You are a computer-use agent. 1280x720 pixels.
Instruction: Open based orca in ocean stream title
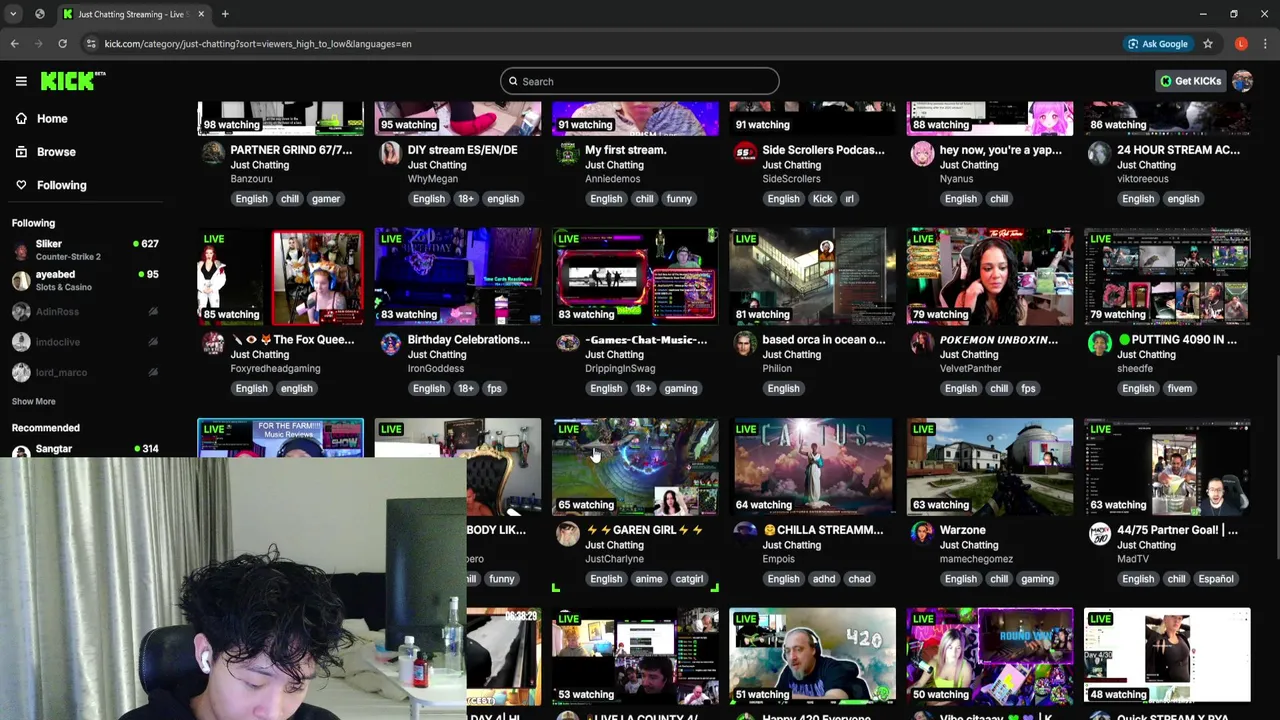coord(824,340)
